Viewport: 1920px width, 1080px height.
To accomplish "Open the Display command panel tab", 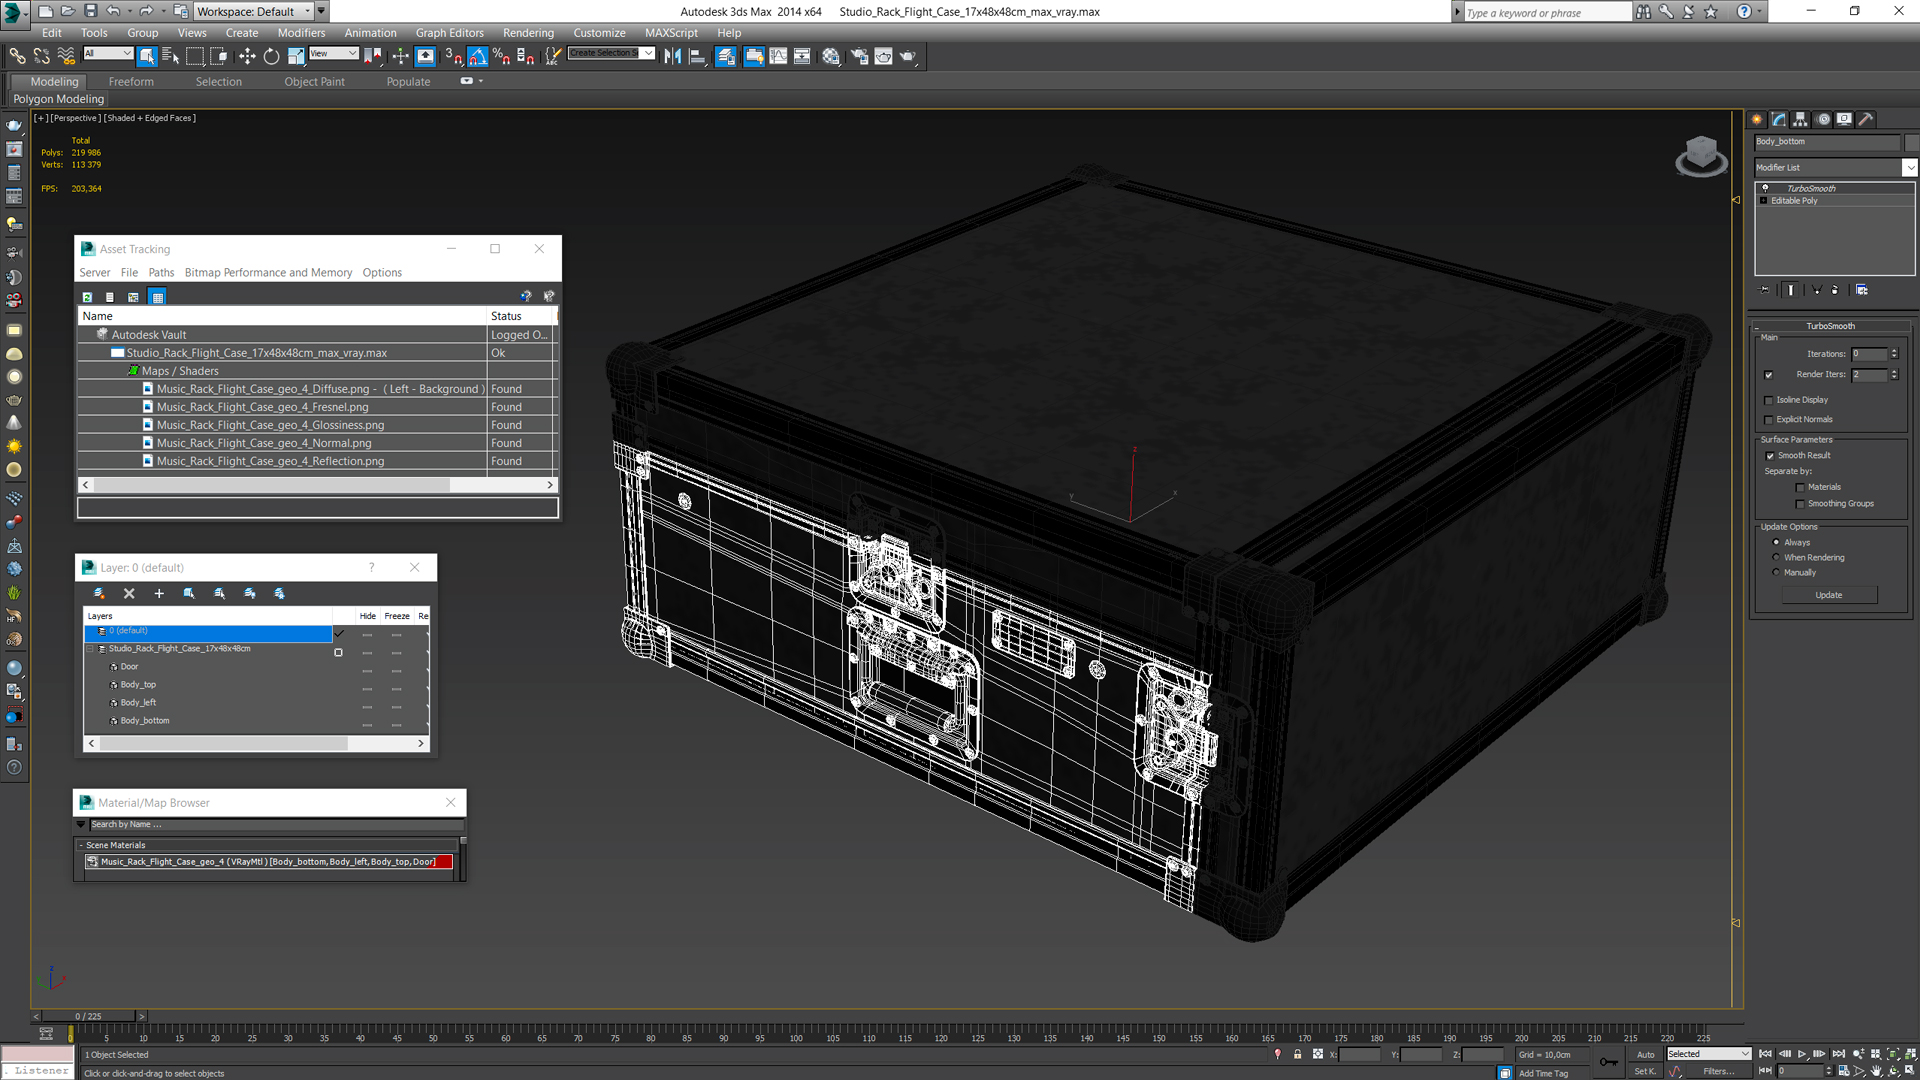I will click(x=1844, y=119).
